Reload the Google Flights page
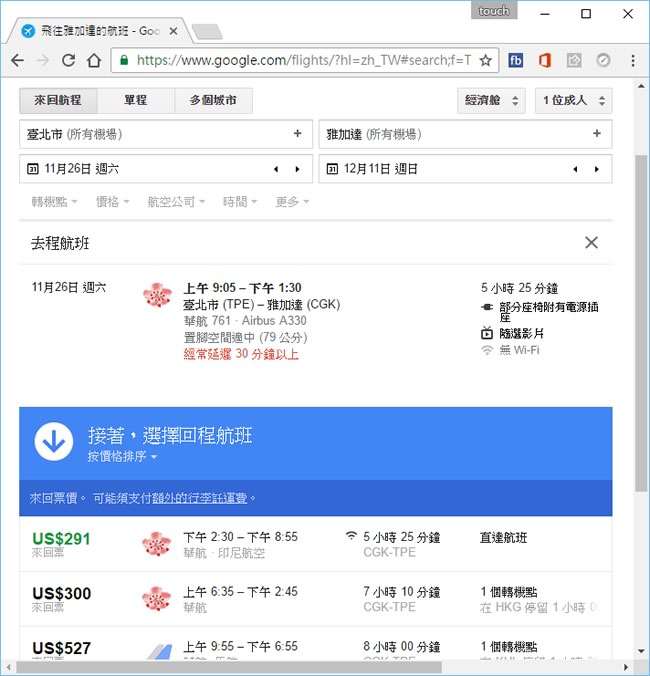Screen dimensions: 650x676 pos(69,60)
